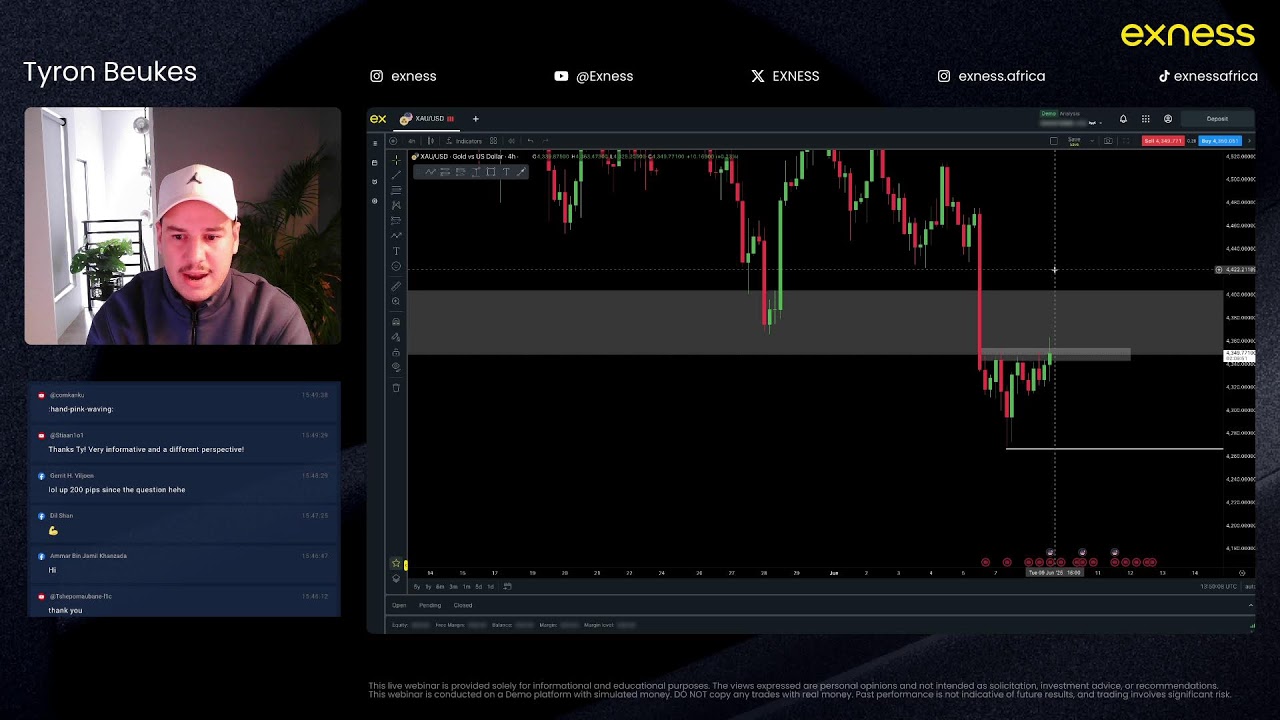This screenshot has height=720, width=1280.
Task: Click the horizontal support line on chart
Action: coord(1114,449)
